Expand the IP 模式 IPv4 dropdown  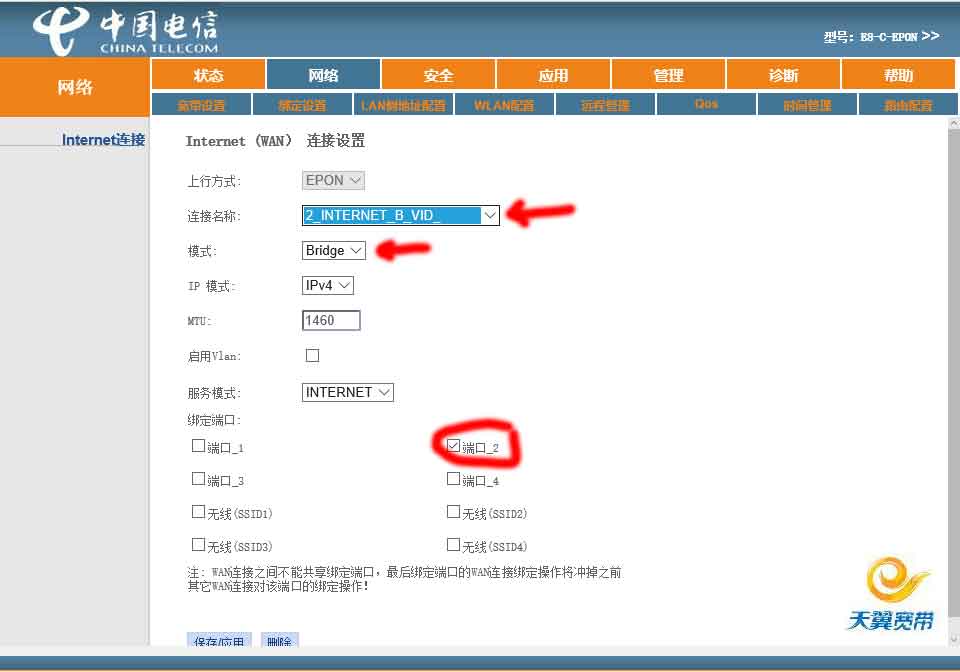(328, 285)
